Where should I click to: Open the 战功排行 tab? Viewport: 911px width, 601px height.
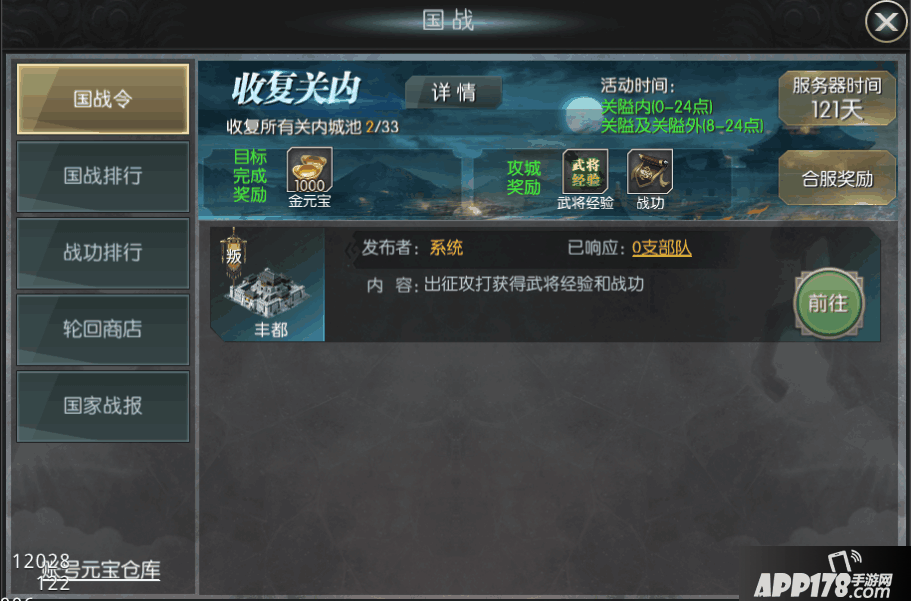(103, 253)
